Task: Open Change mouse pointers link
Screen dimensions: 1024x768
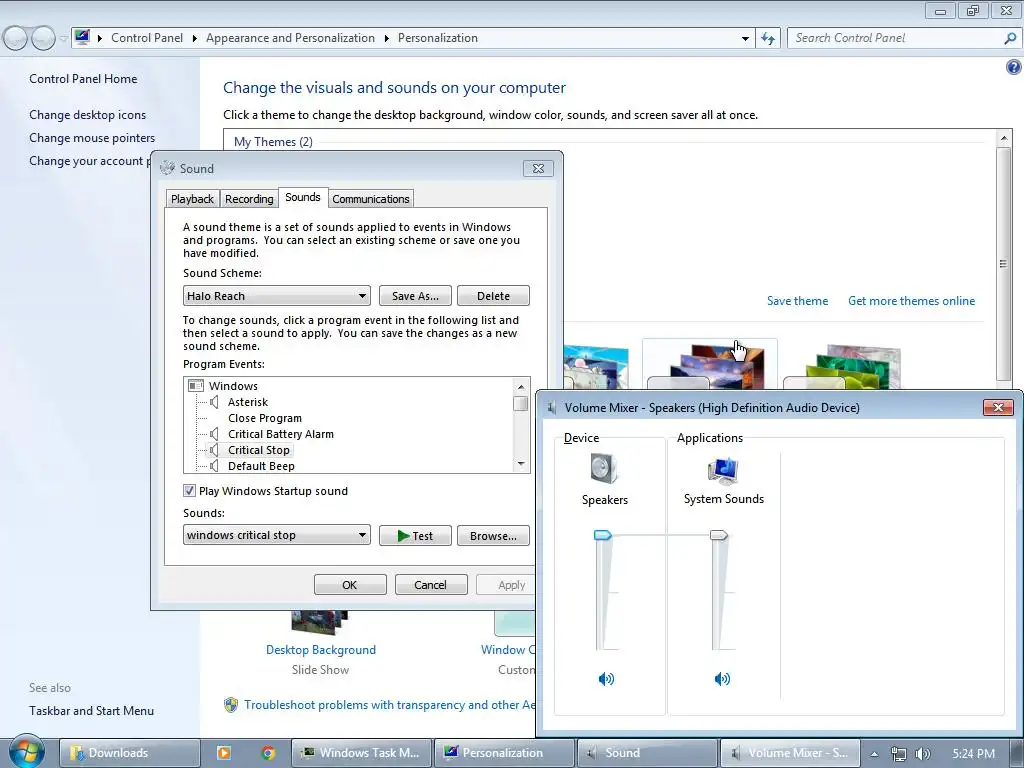Action: click(x=92, y=138)
